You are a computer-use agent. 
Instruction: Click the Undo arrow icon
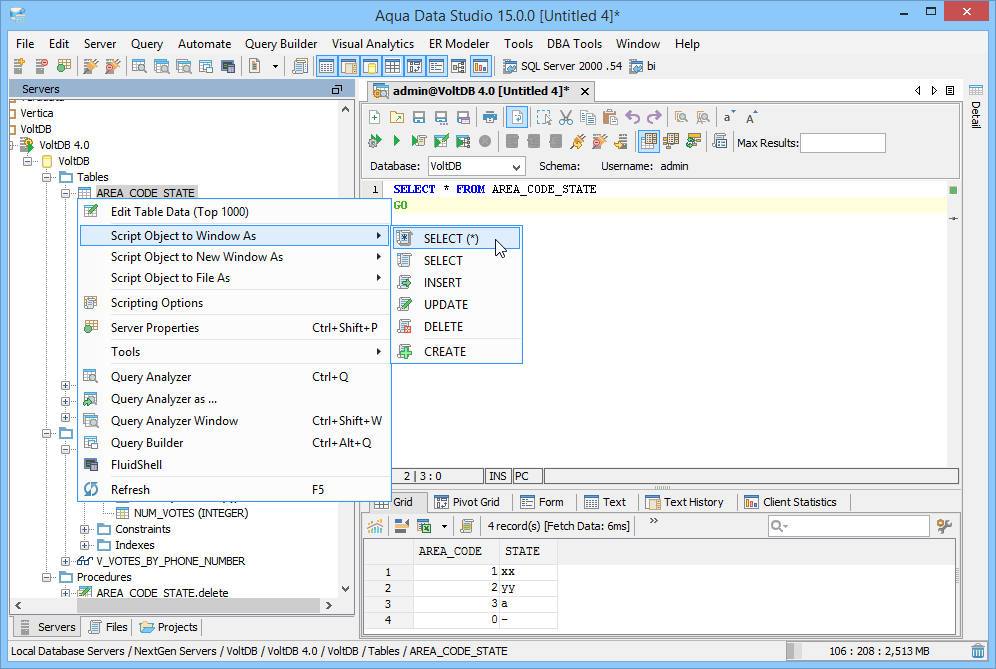(633, 118)
